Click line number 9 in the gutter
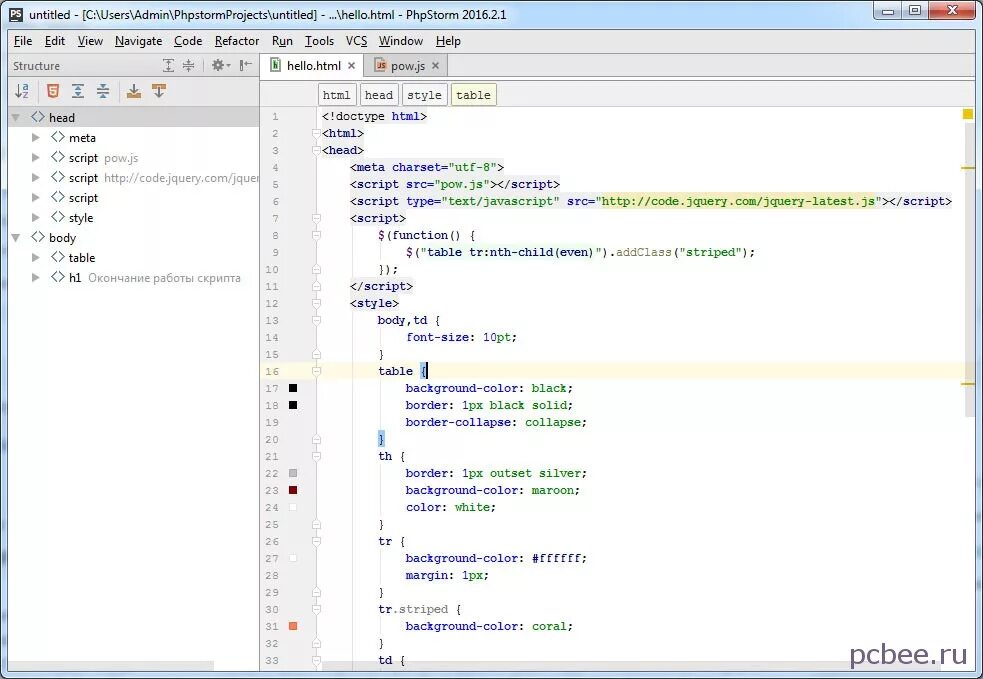The width and height of the screenshot is (983, 679). [x=275, y=252]
